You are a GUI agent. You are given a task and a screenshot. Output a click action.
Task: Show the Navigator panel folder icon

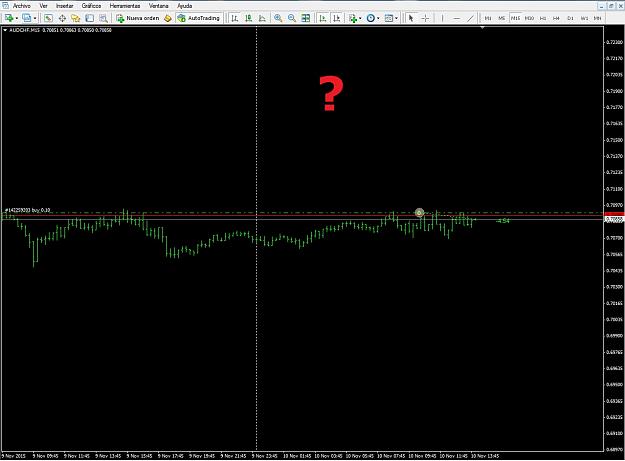[76, 18]
